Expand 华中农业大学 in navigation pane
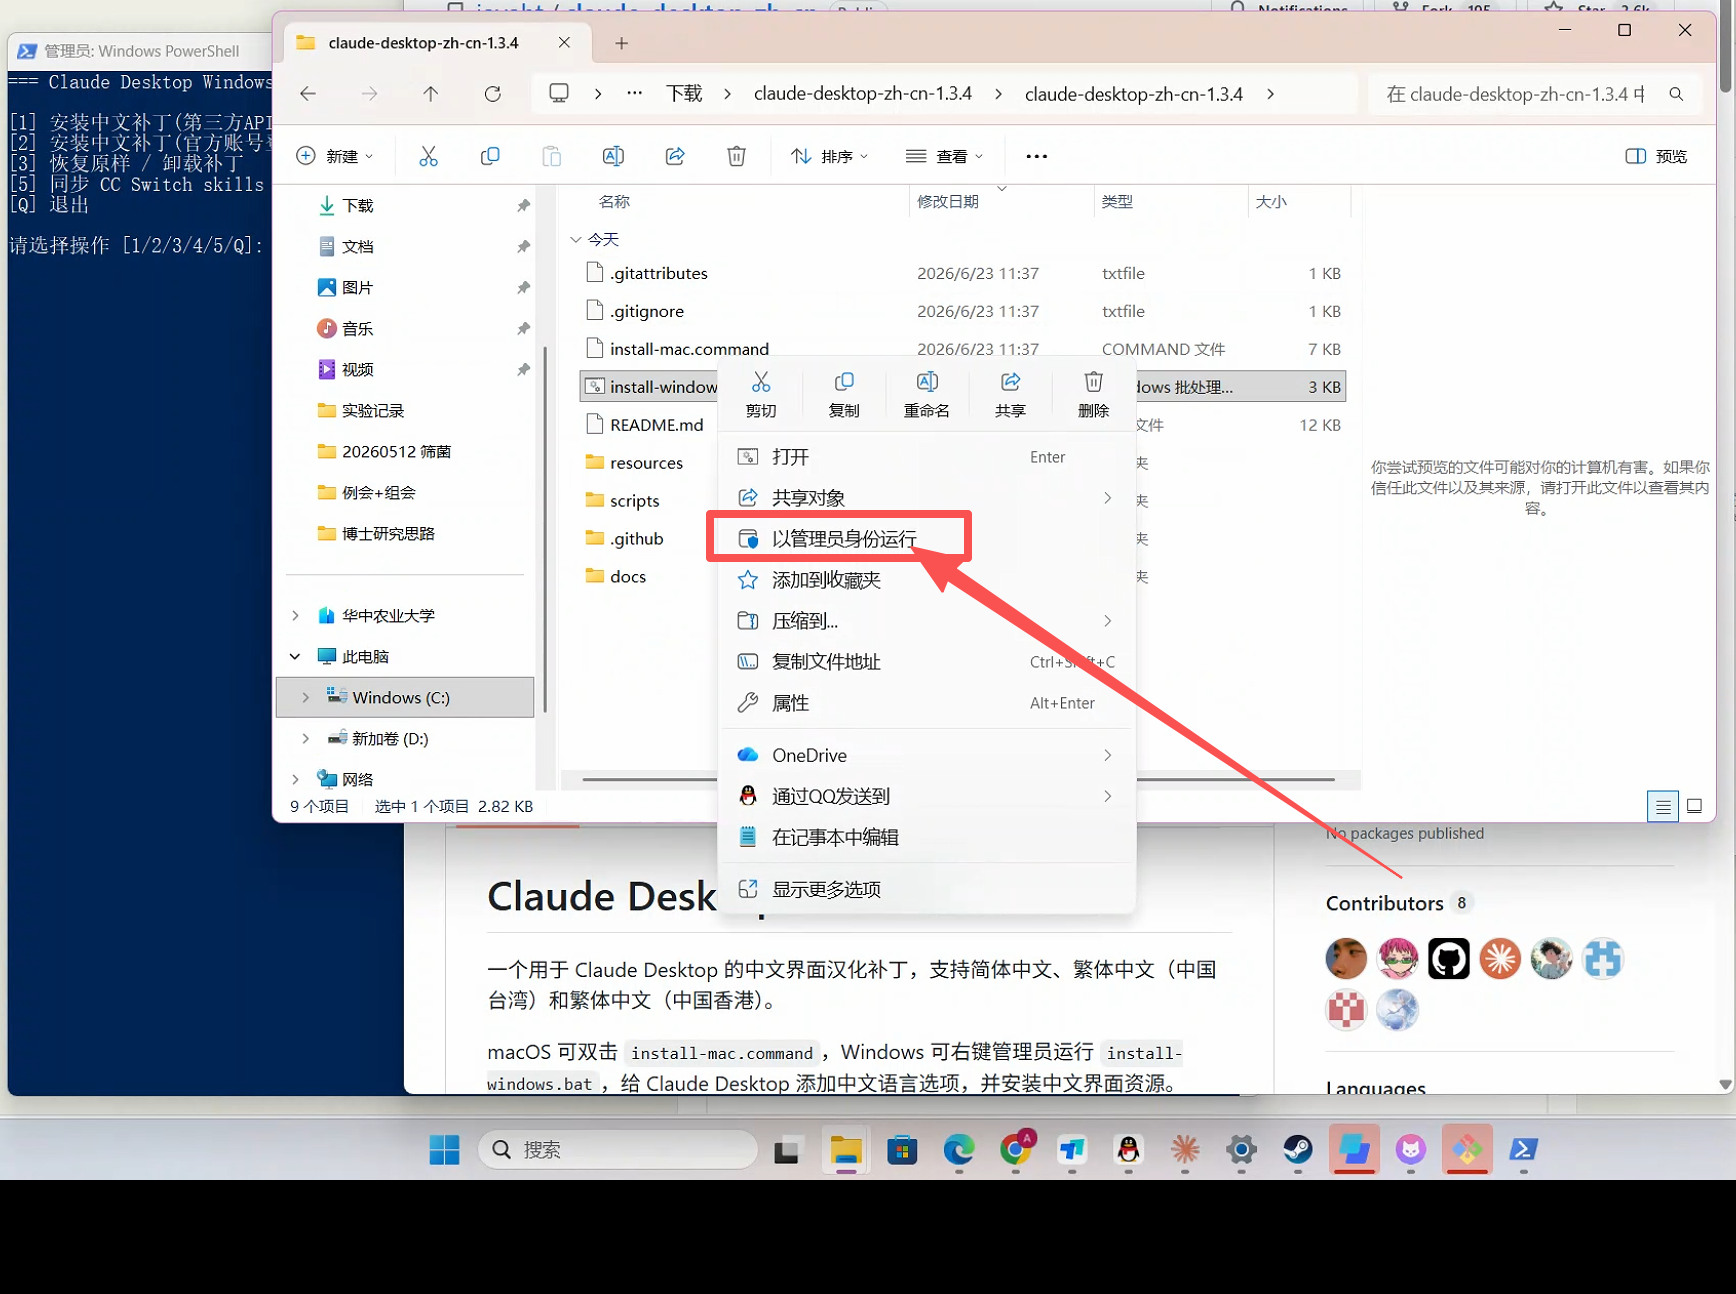The height and width of the screenshot is (1294, 1736). click(295, 616)
